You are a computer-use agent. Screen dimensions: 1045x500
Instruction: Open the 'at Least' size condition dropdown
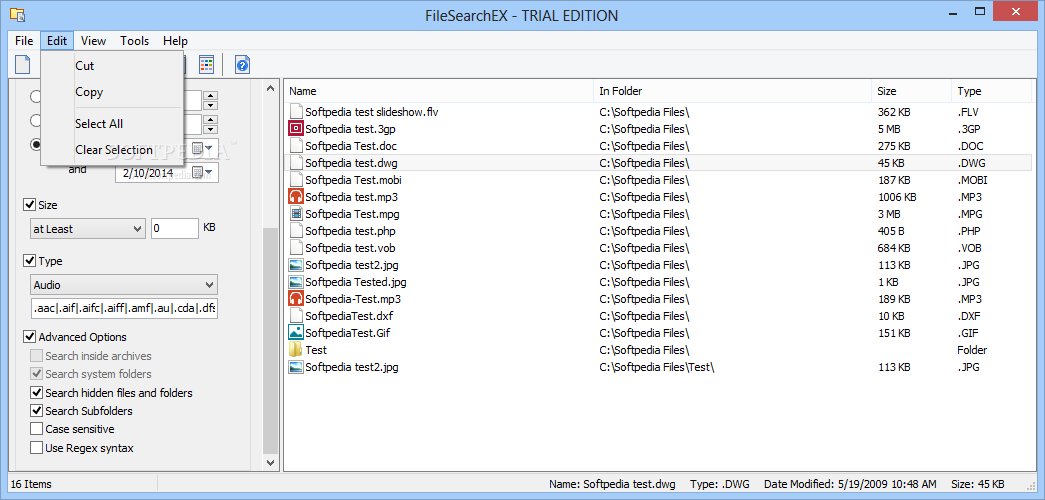87,229
